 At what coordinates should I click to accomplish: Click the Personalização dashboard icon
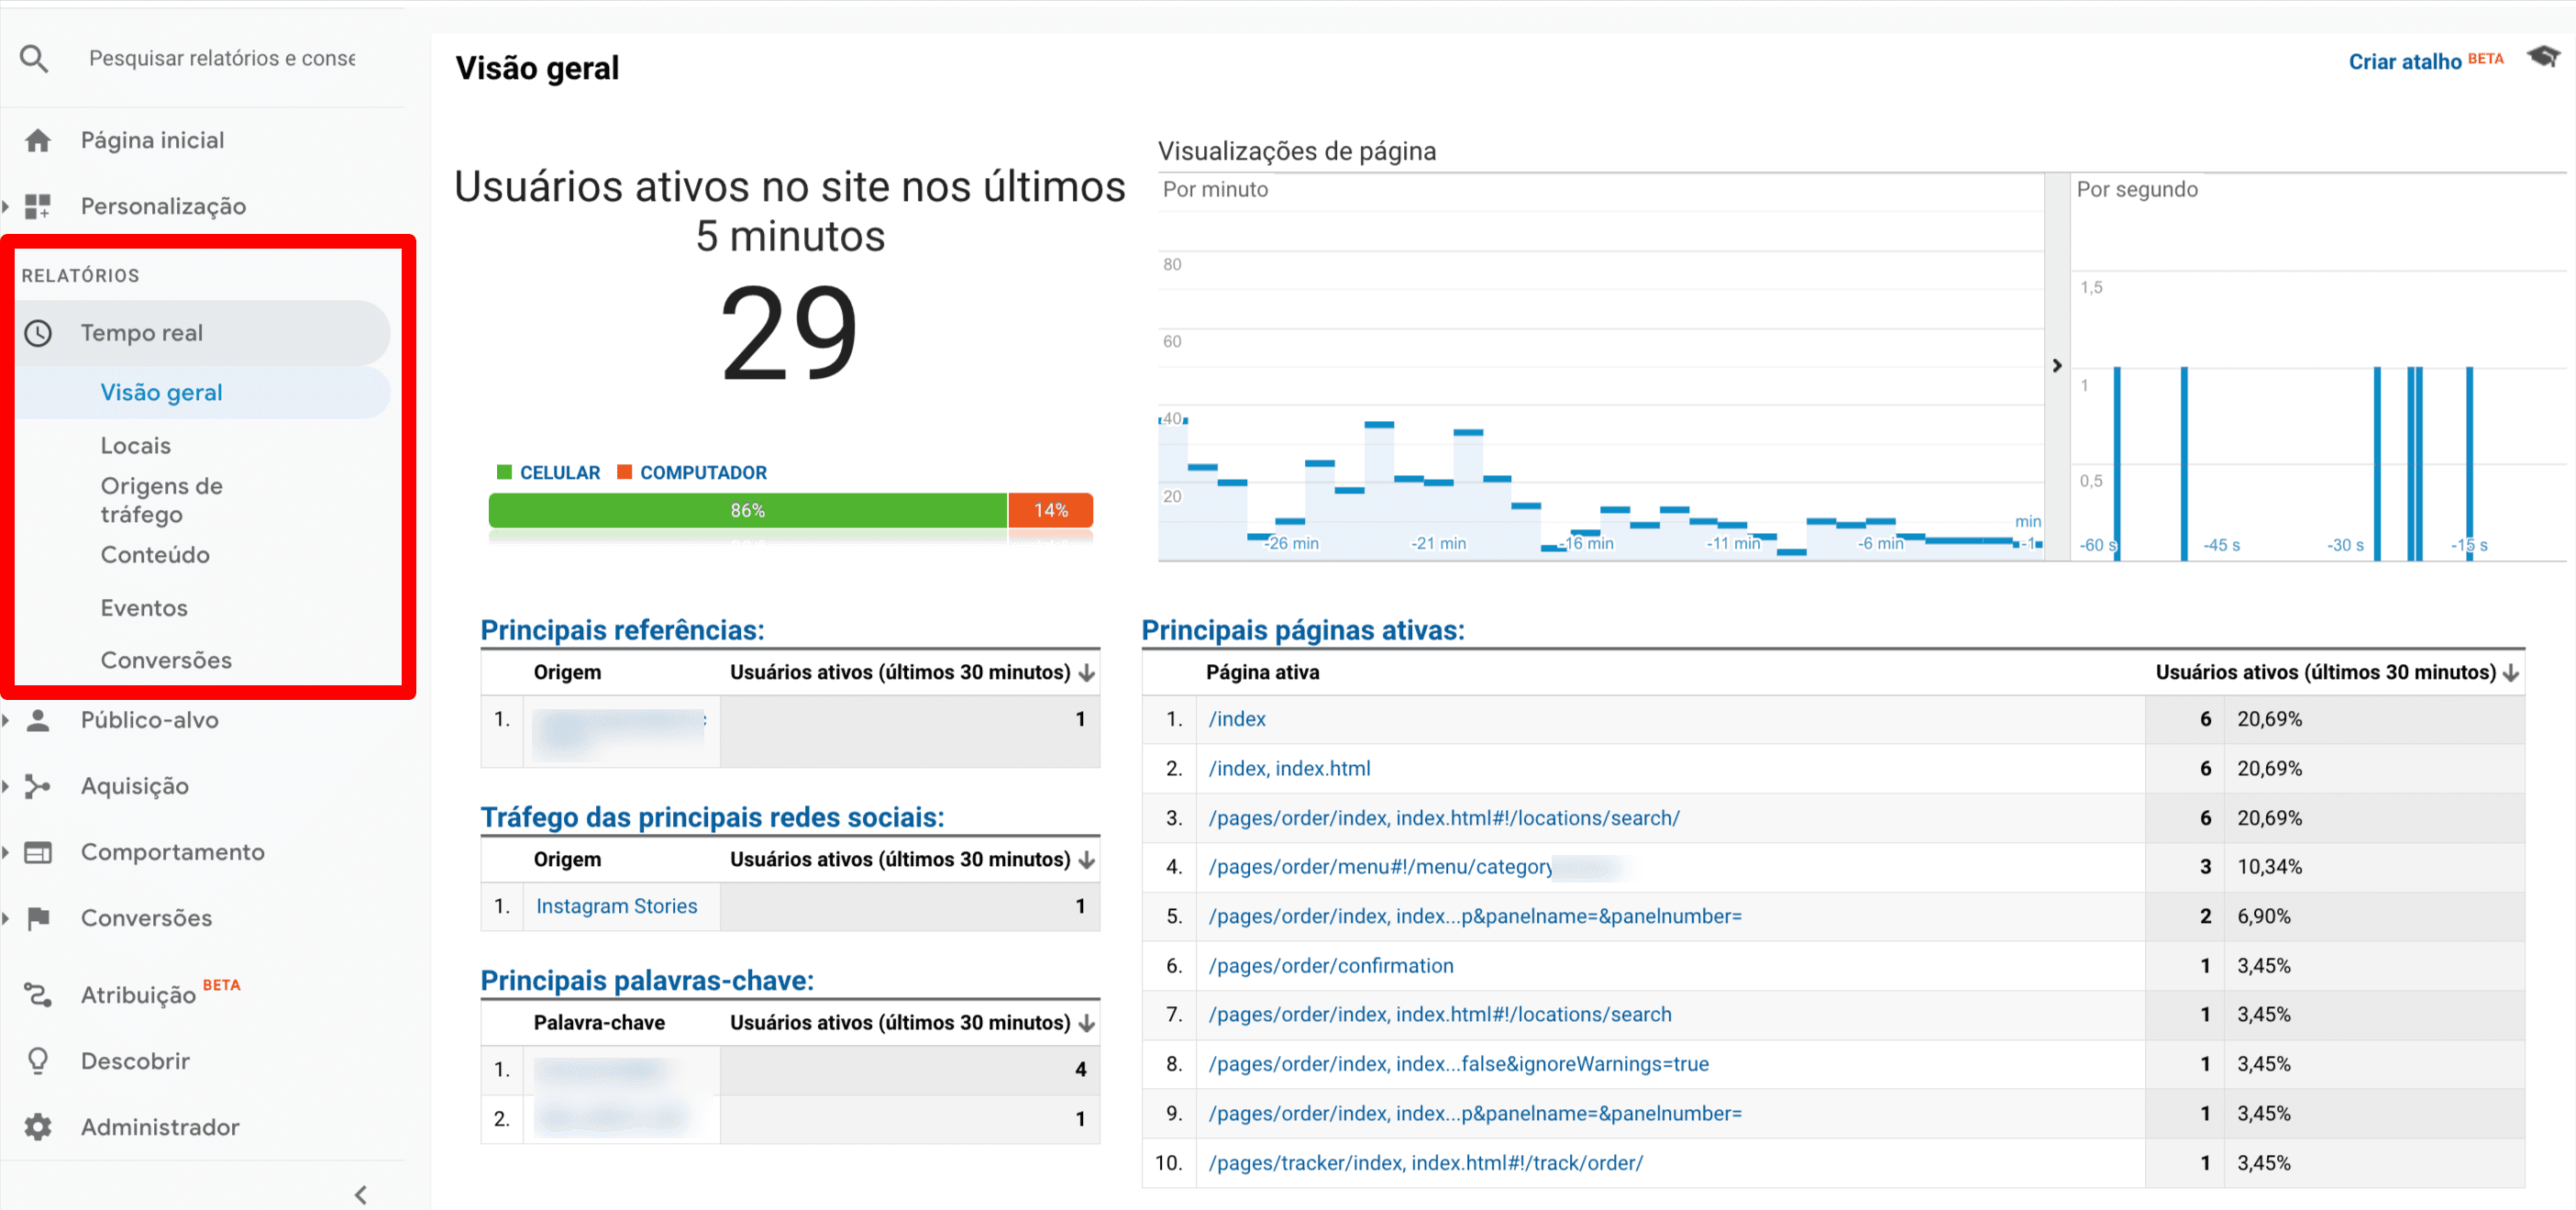(x=38, y=207)
